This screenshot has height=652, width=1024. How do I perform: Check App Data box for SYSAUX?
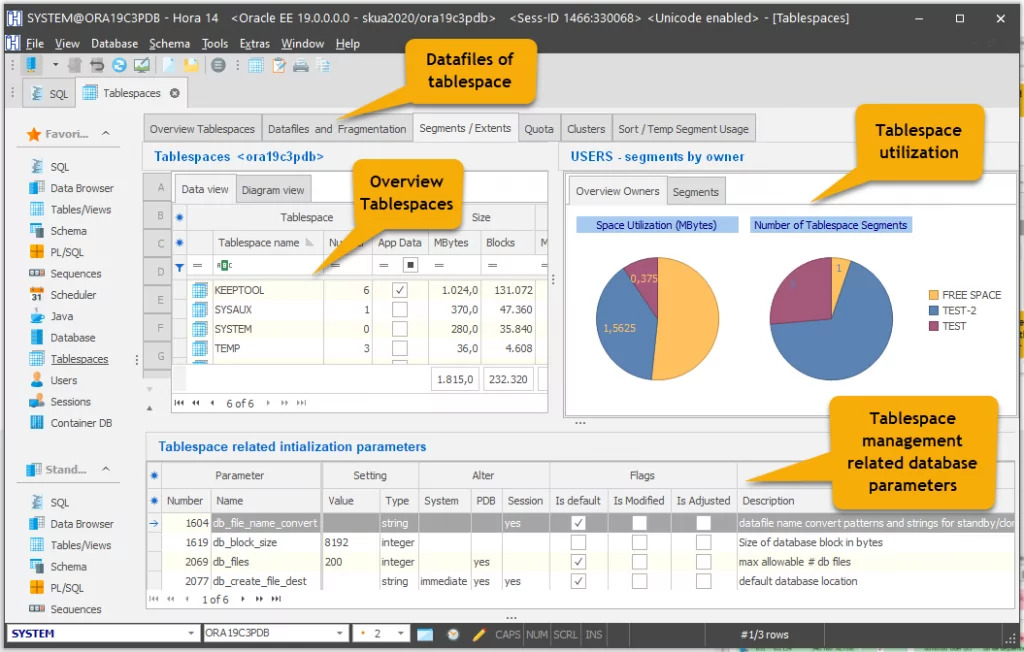pos(400,310)
